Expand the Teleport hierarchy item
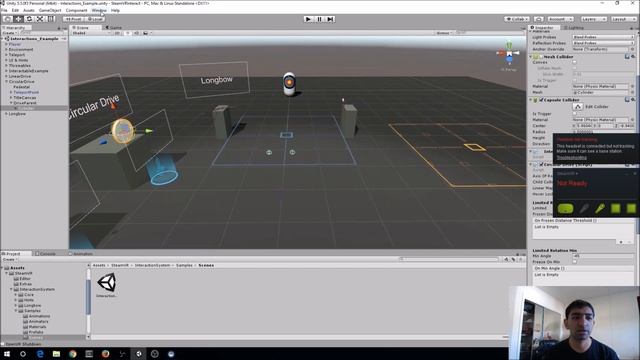Viewport: 640px width, 360px height. point(6,55)
